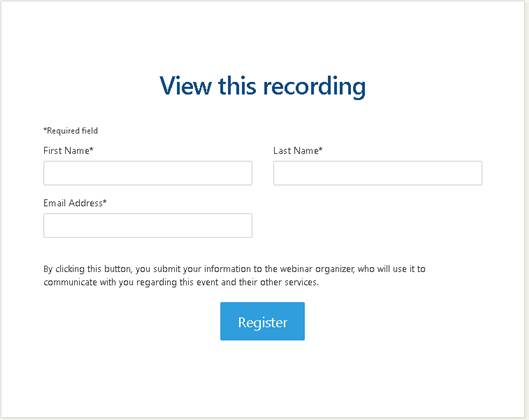
Task: Click the First Name input field
Action: 148,173
